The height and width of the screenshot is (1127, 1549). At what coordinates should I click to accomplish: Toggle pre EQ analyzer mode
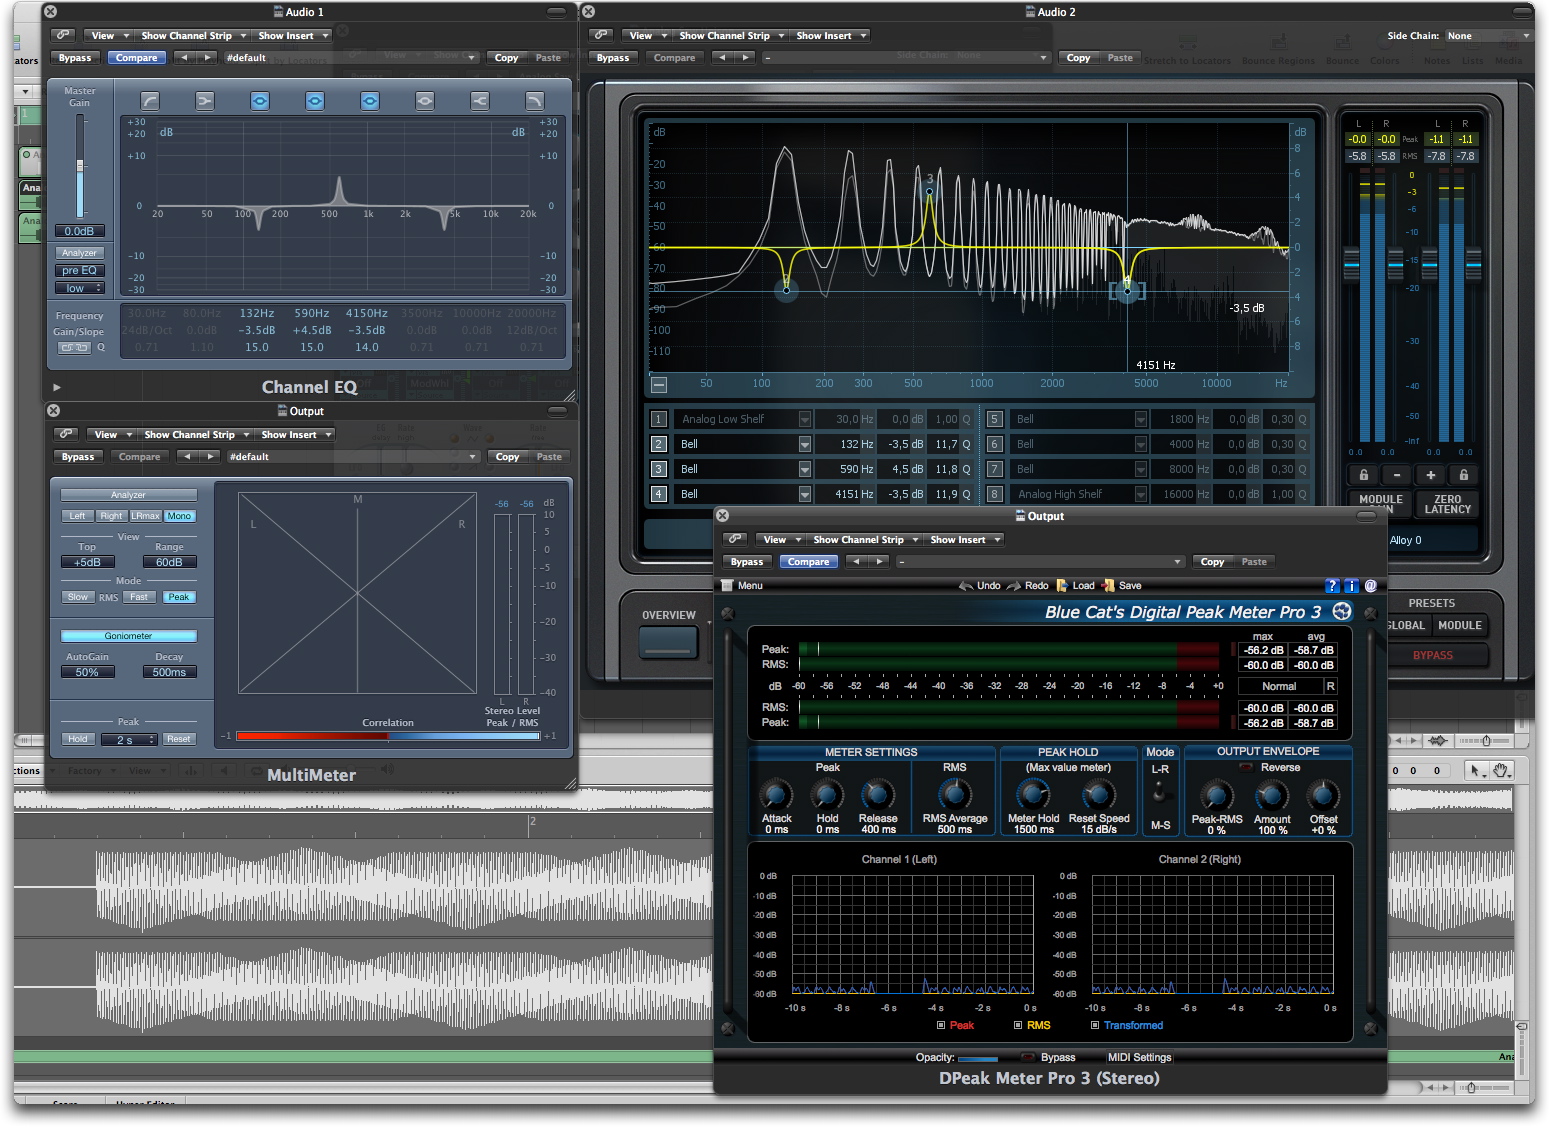[80, 270]
